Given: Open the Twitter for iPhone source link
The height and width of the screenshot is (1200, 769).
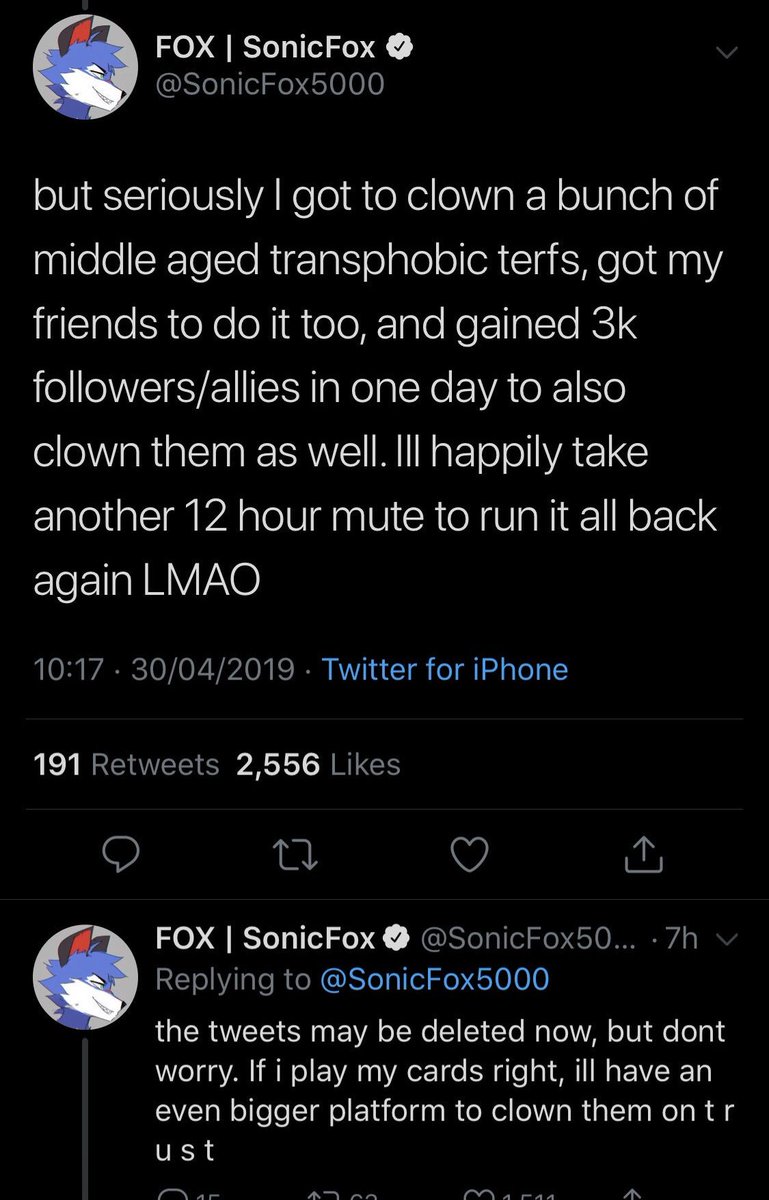Looking at the screenshot, I should coord(445,669).
